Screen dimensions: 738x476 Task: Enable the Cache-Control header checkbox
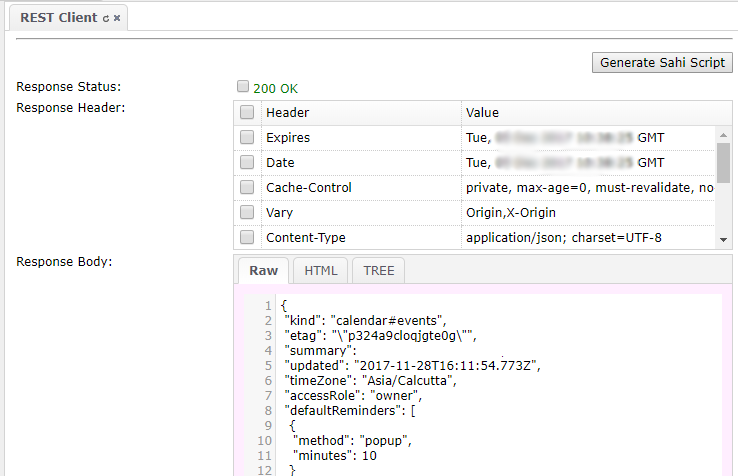tap(247, 187)
